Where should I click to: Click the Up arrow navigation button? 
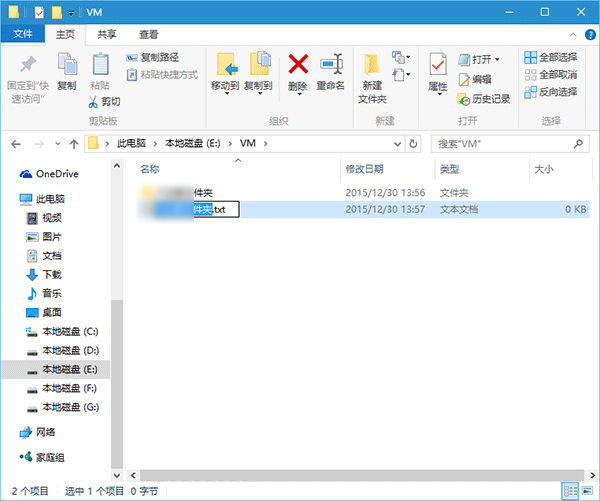click(x=74, y=144)
